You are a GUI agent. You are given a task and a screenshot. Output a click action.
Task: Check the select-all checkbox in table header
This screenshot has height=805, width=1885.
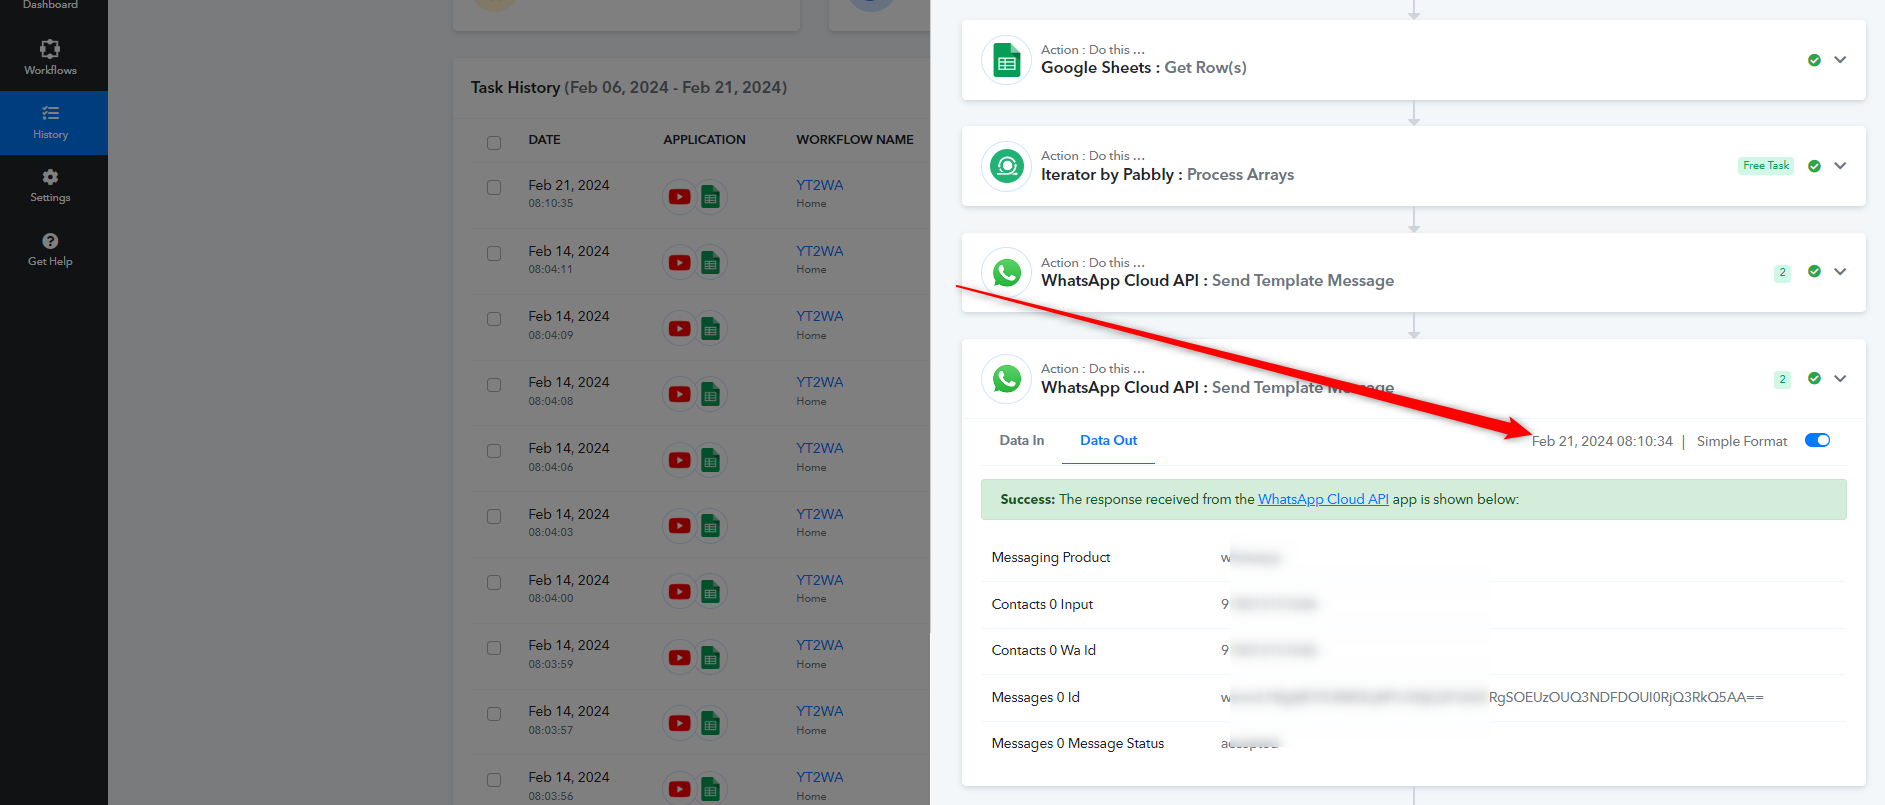tap(494, 142)
